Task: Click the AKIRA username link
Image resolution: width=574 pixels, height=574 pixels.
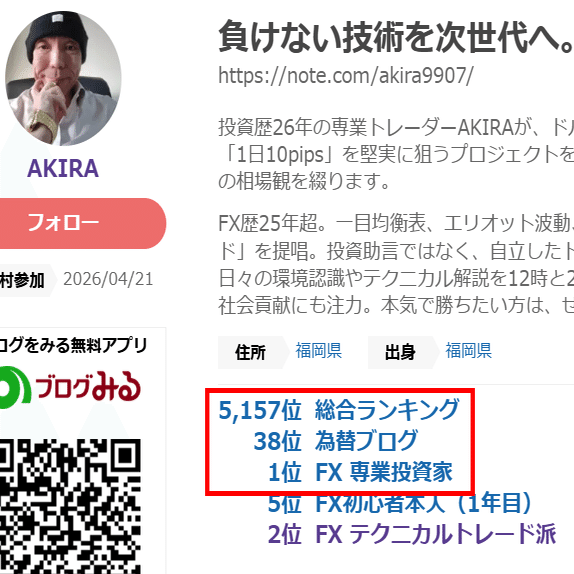Action: tap(63, 168)
